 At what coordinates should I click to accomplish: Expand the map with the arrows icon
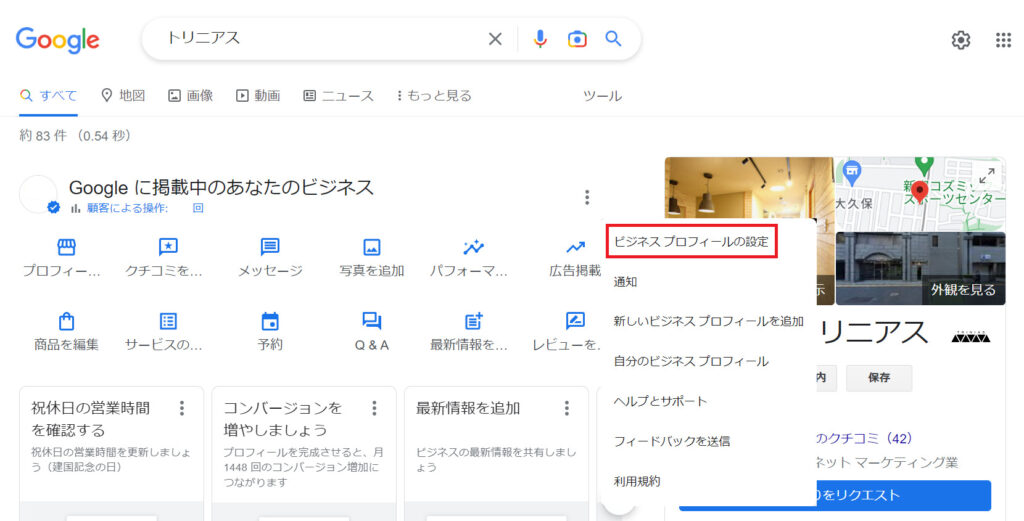pyautogui.click(x=987, y=175)
